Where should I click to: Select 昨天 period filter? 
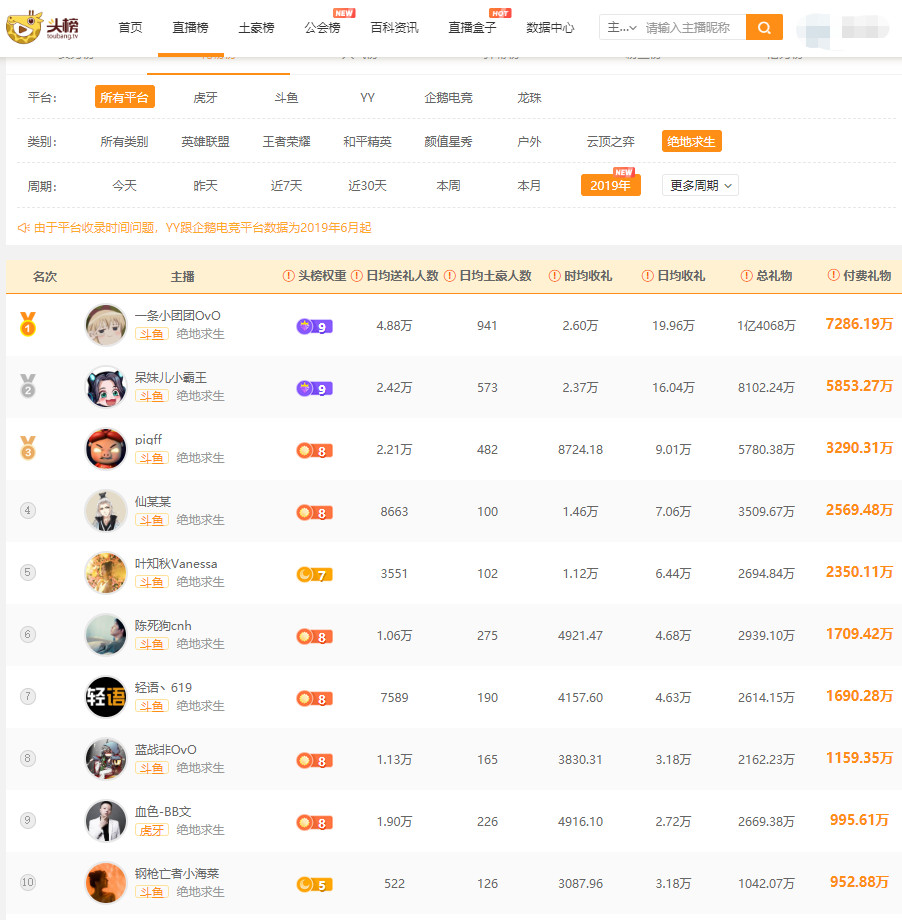[205, 185]
